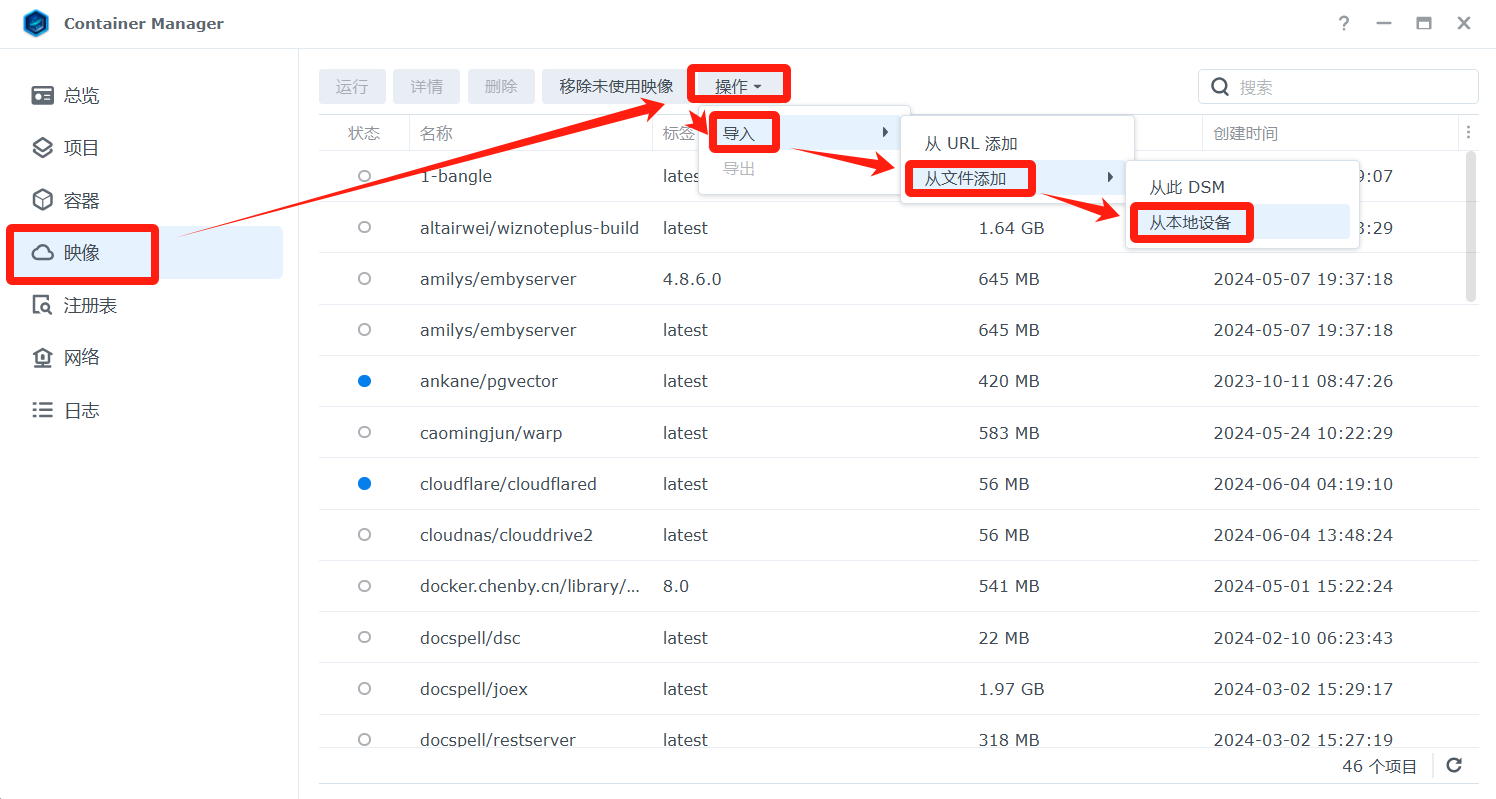Select status circle for ankane/pgvector row
The width and height of the screenshot is (1496, 799).
364,381
